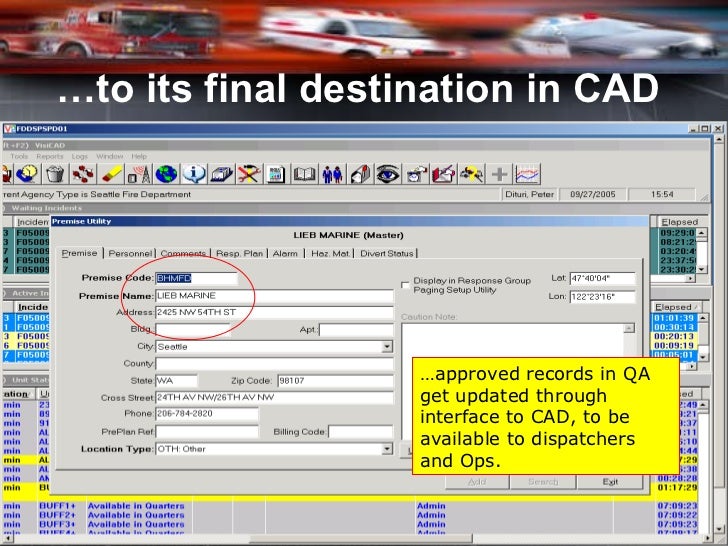Image resolution: width=728 pixels, height=546 pixels.
Task: Click the bottom horizontal scrollbar
Action: [360, 539]
